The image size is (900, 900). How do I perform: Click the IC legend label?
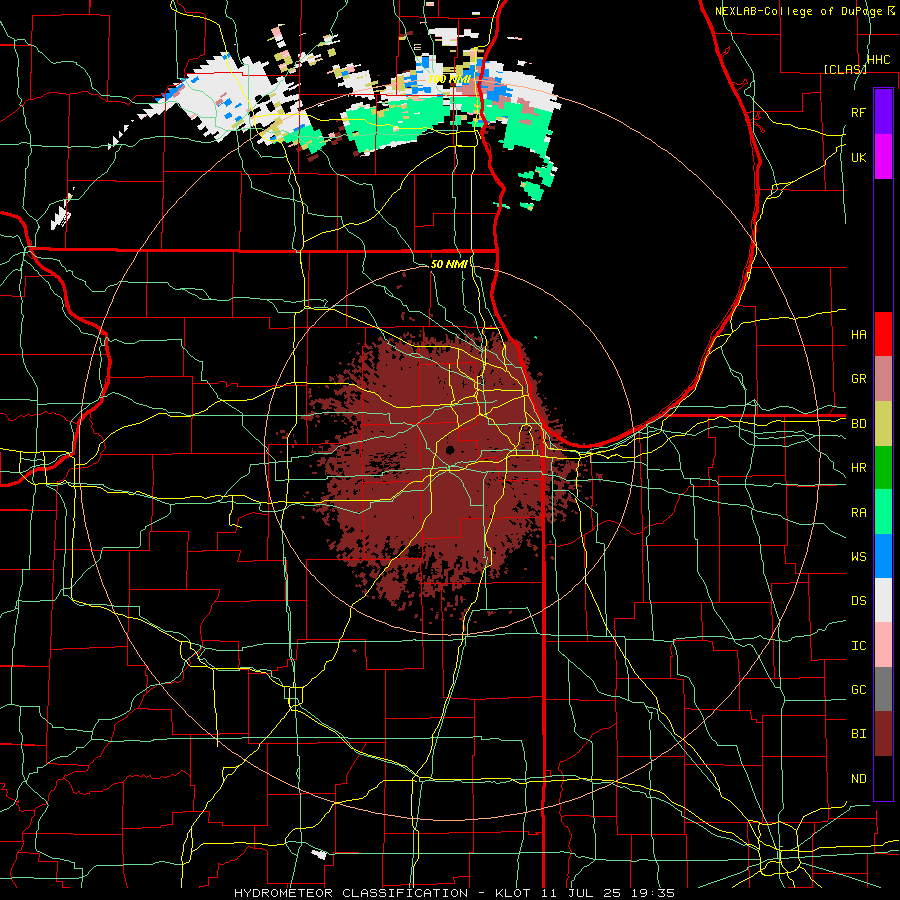click(858, 645)
